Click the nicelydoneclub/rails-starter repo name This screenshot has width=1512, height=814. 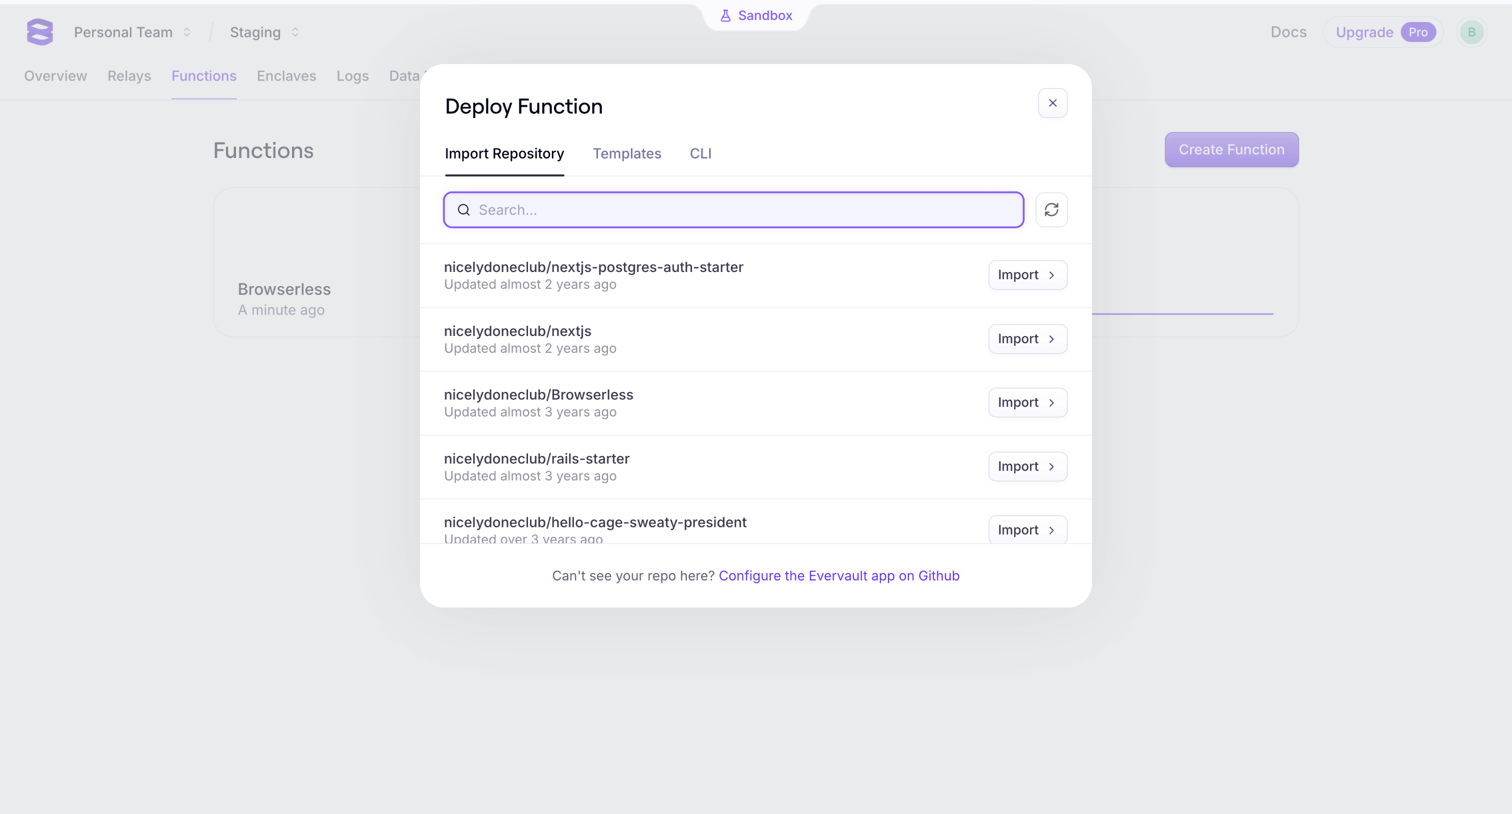tap(536, 459)
